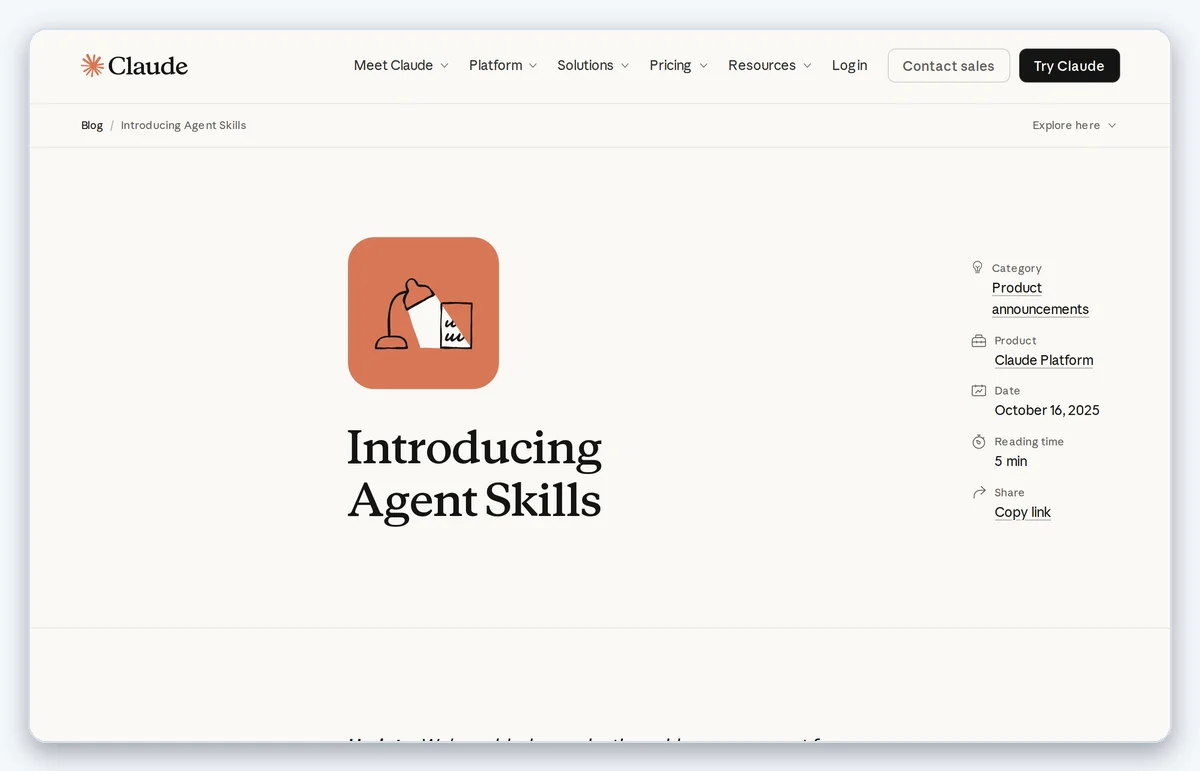The image size is (1200, 771).
Task: Click the Share arrow icon
Action: [979, 492]
